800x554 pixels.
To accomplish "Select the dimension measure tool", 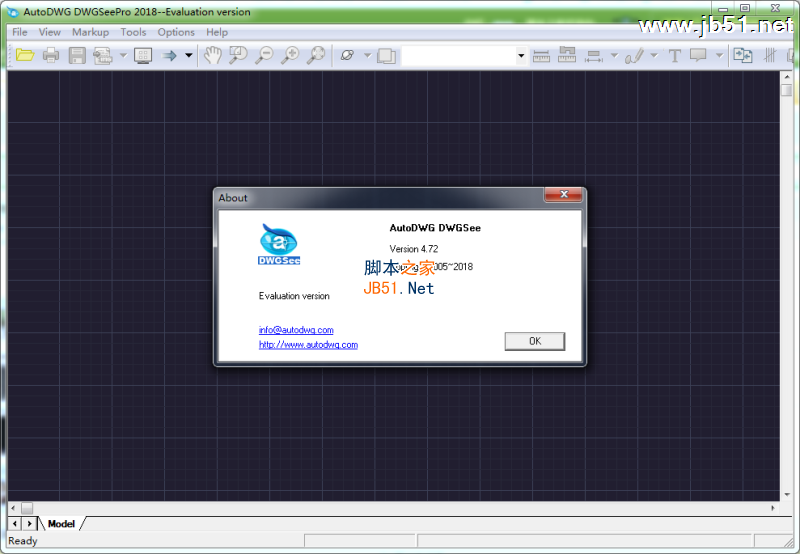I will coord(593,55).
